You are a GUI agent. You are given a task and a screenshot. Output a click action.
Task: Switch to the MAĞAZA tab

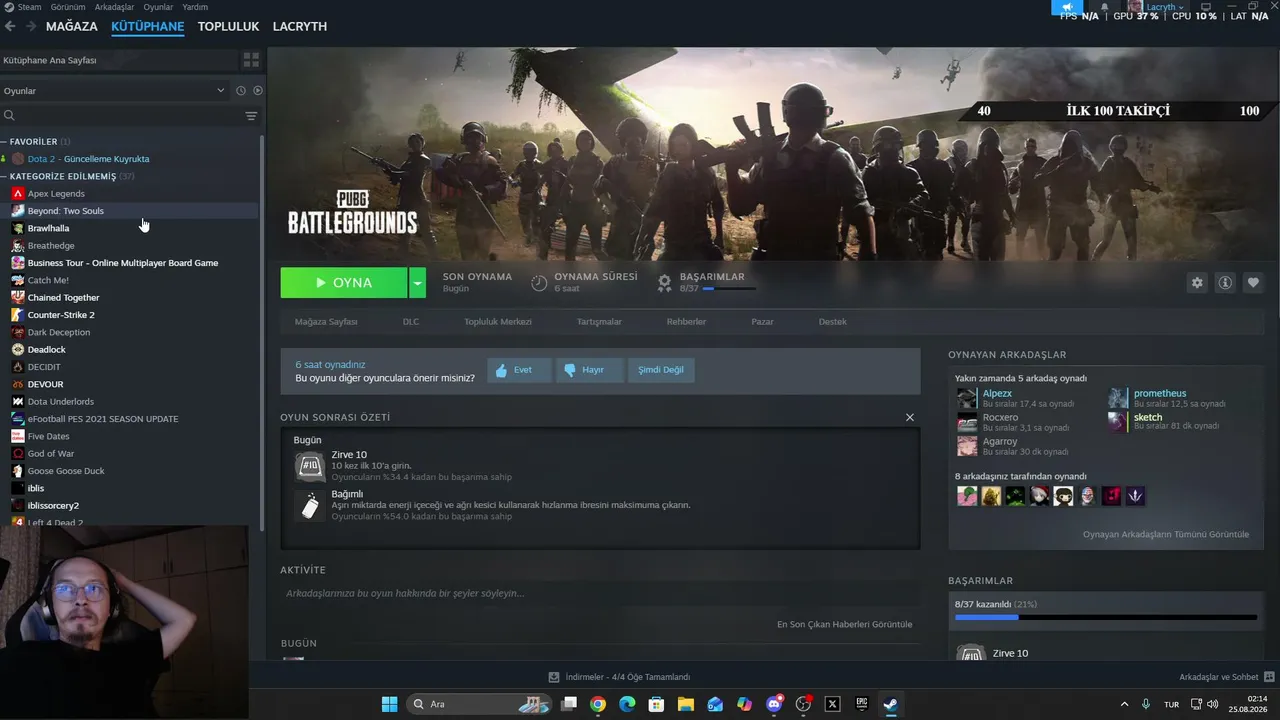72,27
